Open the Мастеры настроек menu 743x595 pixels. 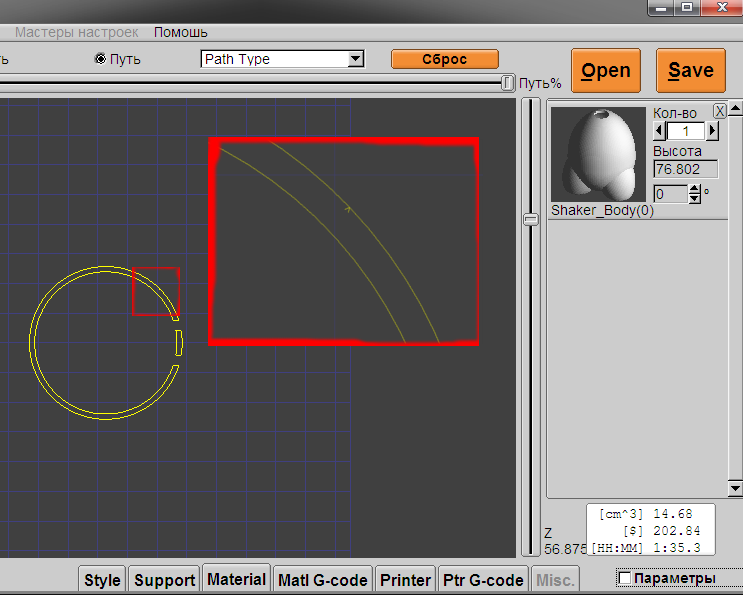pos(77,32)
